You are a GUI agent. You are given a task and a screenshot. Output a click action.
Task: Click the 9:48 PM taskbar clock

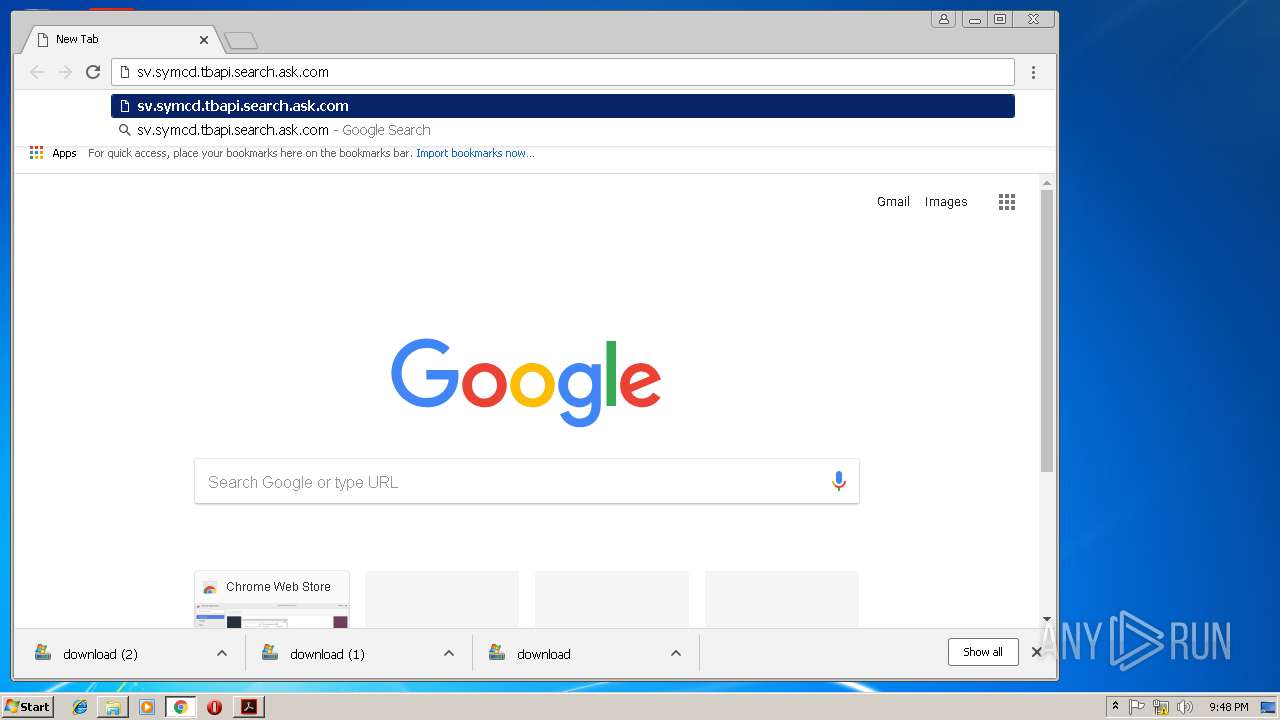1228,707
